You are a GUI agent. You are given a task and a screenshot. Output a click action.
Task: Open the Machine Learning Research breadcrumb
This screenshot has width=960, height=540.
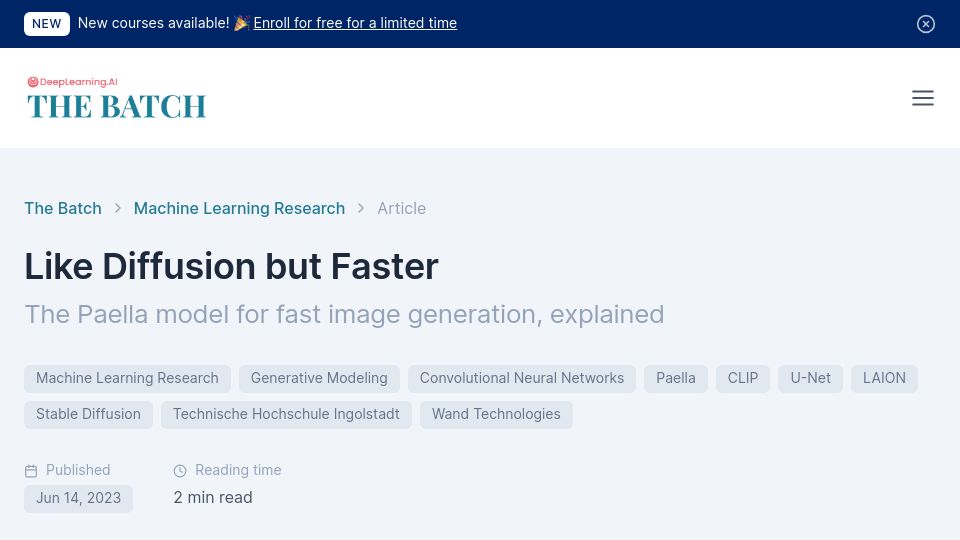(x=239, y=208)
